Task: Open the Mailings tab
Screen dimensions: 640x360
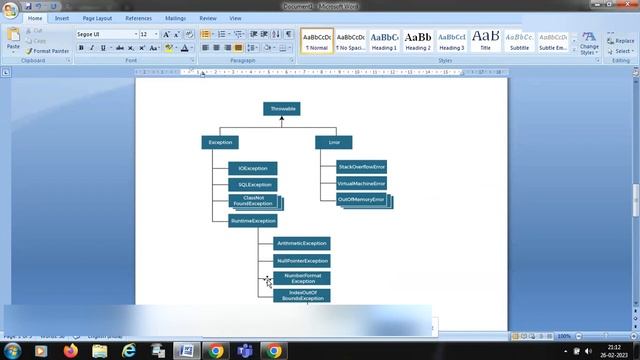Action: [176, 18]
